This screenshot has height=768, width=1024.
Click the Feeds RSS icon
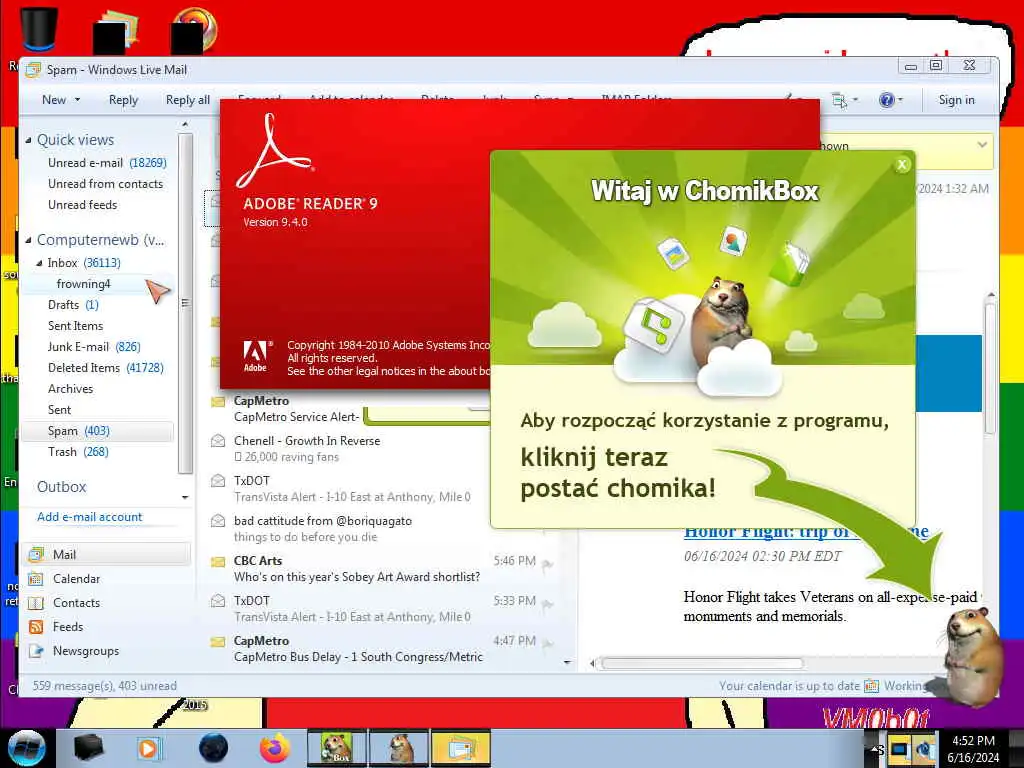coord(36,627)
